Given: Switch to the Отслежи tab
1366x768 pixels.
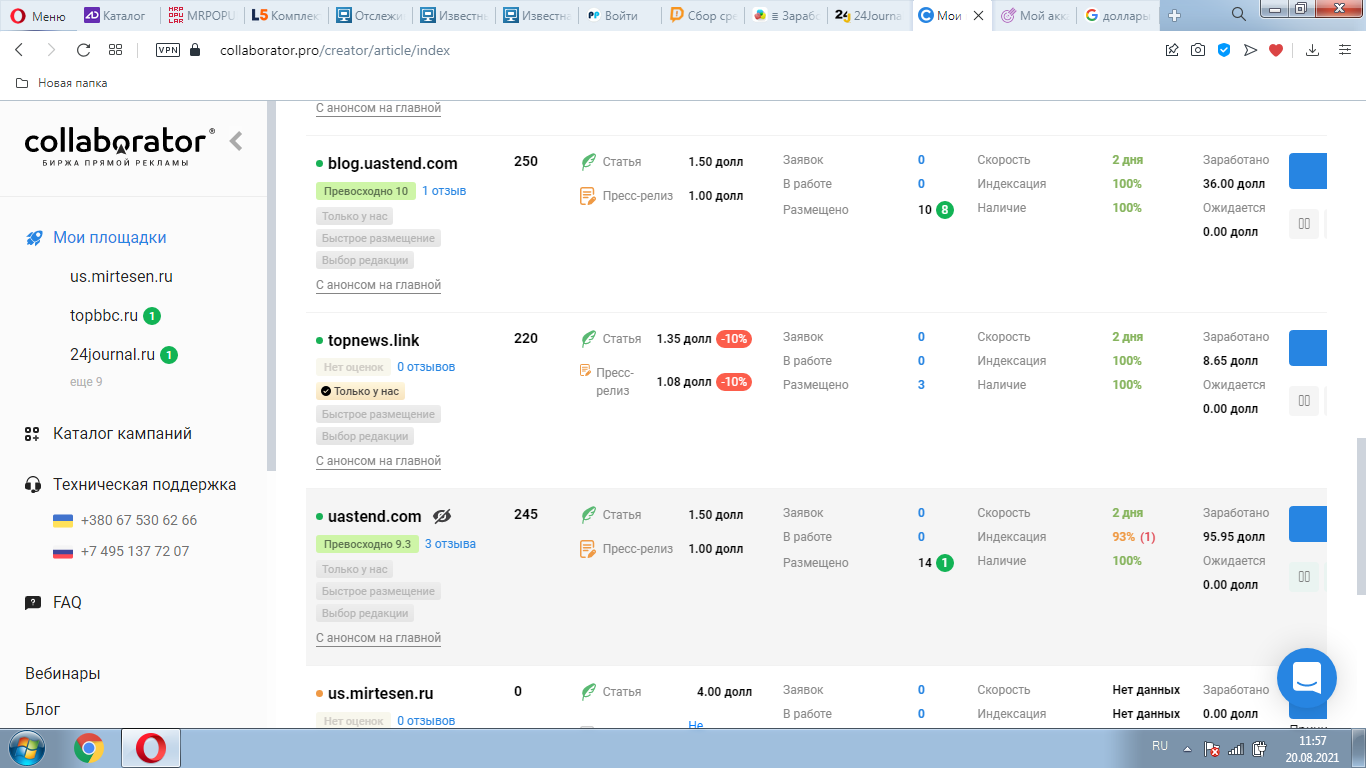Looking at the screenshot, I should [x=370, y=15].
